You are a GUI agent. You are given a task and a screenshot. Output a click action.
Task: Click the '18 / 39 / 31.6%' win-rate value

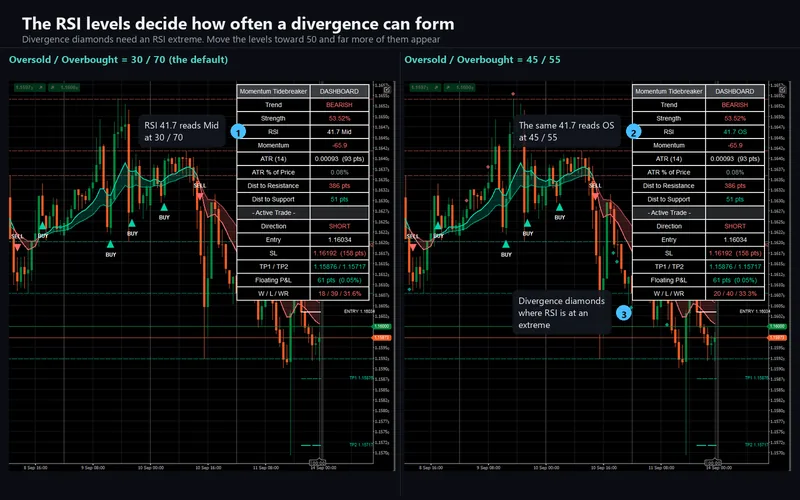pyautogui.click(x=339, y=294)
